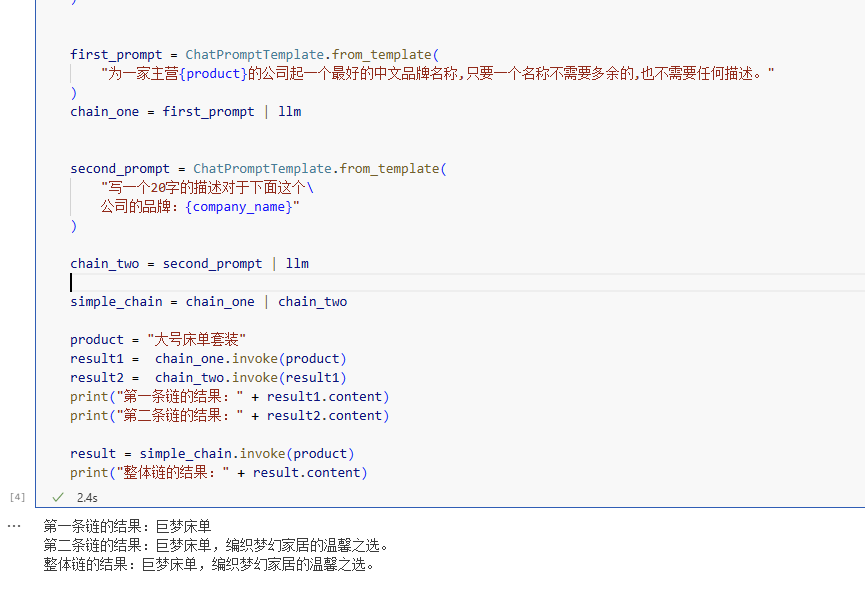865x603 pixels.
Task: Click 'chain_one.invoke(product)' call
Action: (x=250, y=359)
